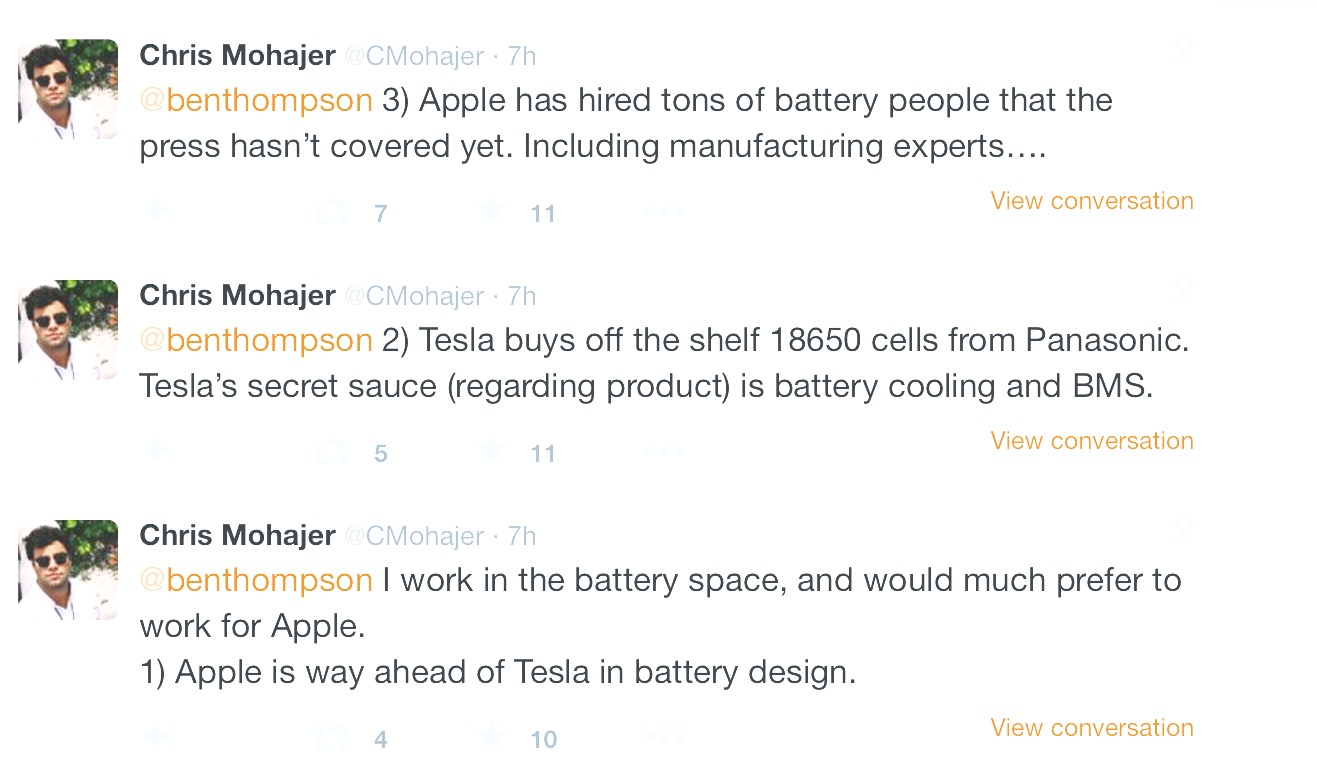The height and width of the screenshot is (759, 1317).
Task: Click Chris Mohajer's name on the second tweet
Action: [x=237, y=296]
